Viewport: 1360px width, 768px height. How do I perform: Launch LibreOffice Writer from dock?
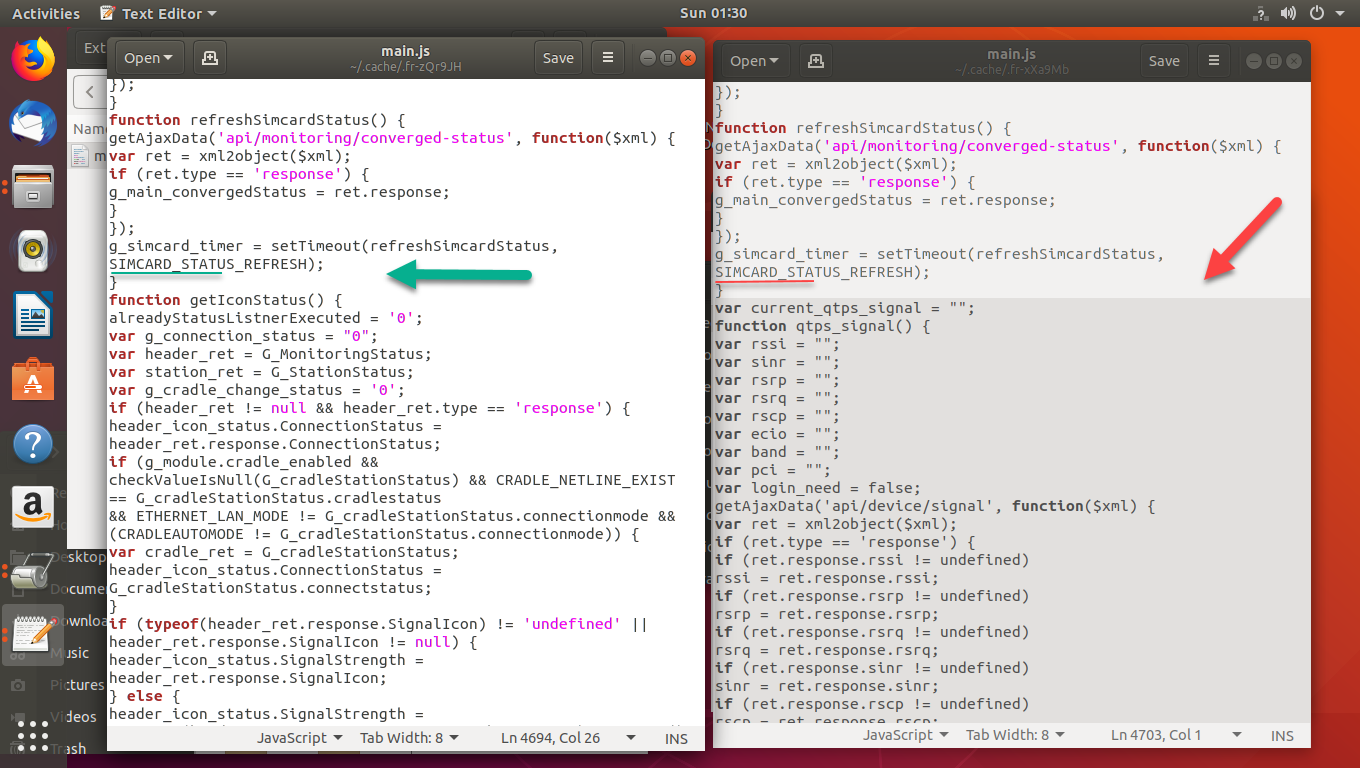tap(33, 316)
